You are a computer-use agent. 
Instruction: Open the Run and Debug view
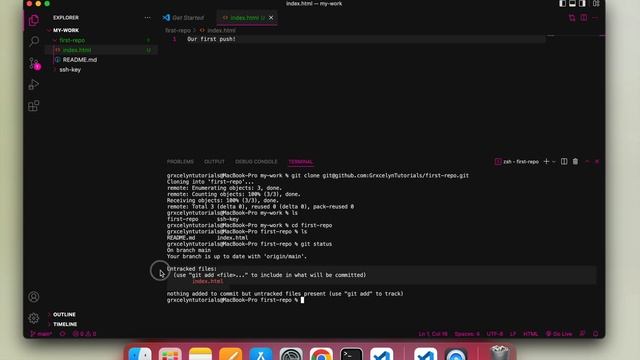(x=34, y=84)
